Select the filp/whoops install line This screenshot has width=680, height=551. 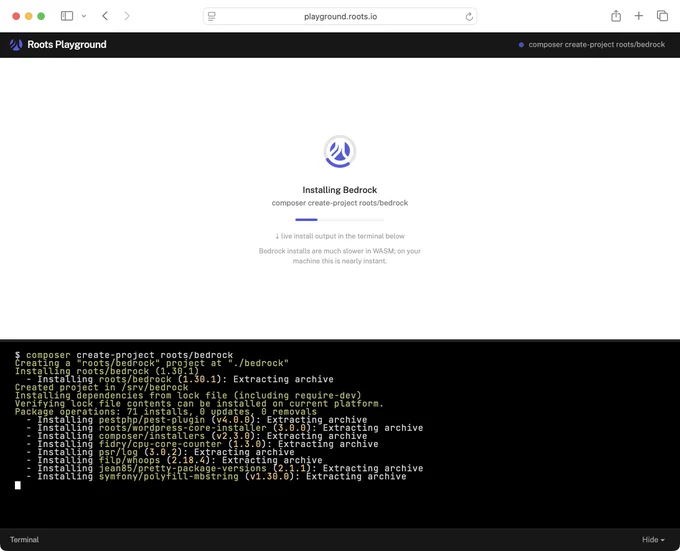click(174, 460)
